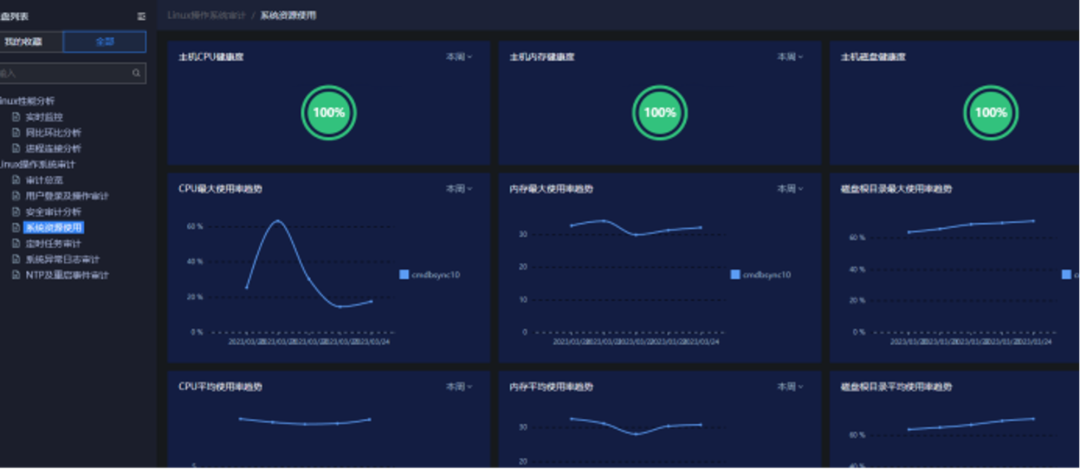Click the document icon next to 实时监控
The image size is (1080, 470).
17,117
